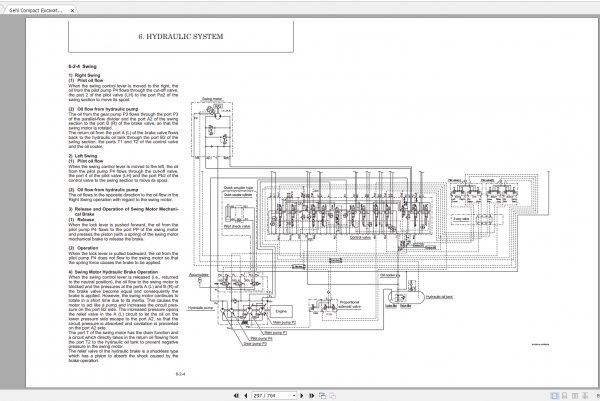The width and height of the screenshot is (600, 401).
Task: Click the 'Hydraulic oil tank' diagram label
Action: pyautogui.click(x=439, y=297)
